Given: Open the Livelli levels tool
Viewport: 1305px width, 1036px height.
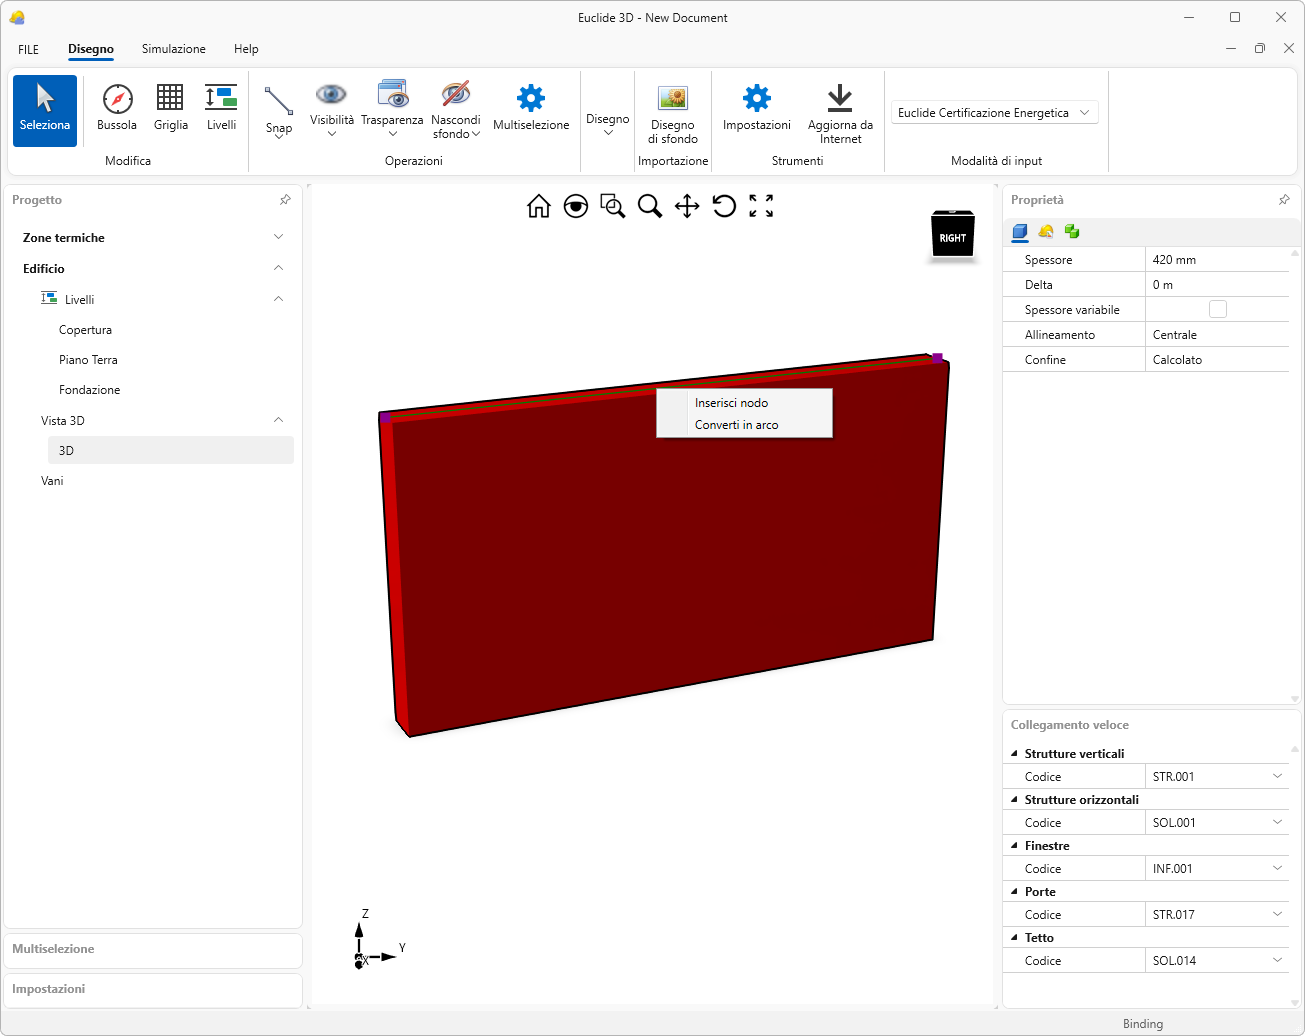Looking at the screenshot, I should (x=221, y=98).
